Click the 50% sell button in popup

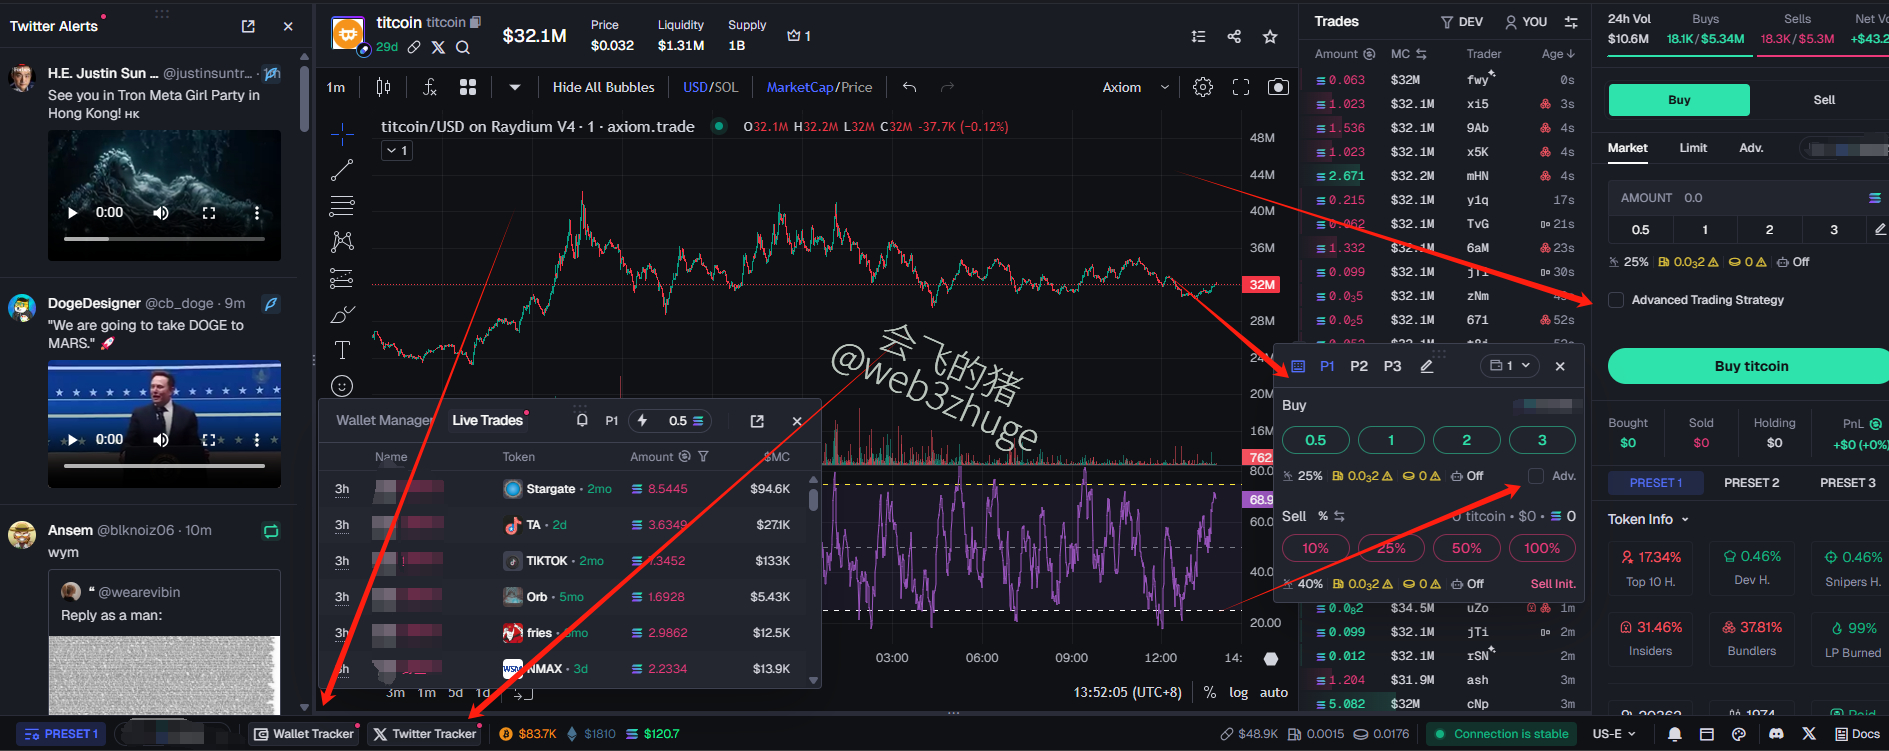pos(1466,548)
